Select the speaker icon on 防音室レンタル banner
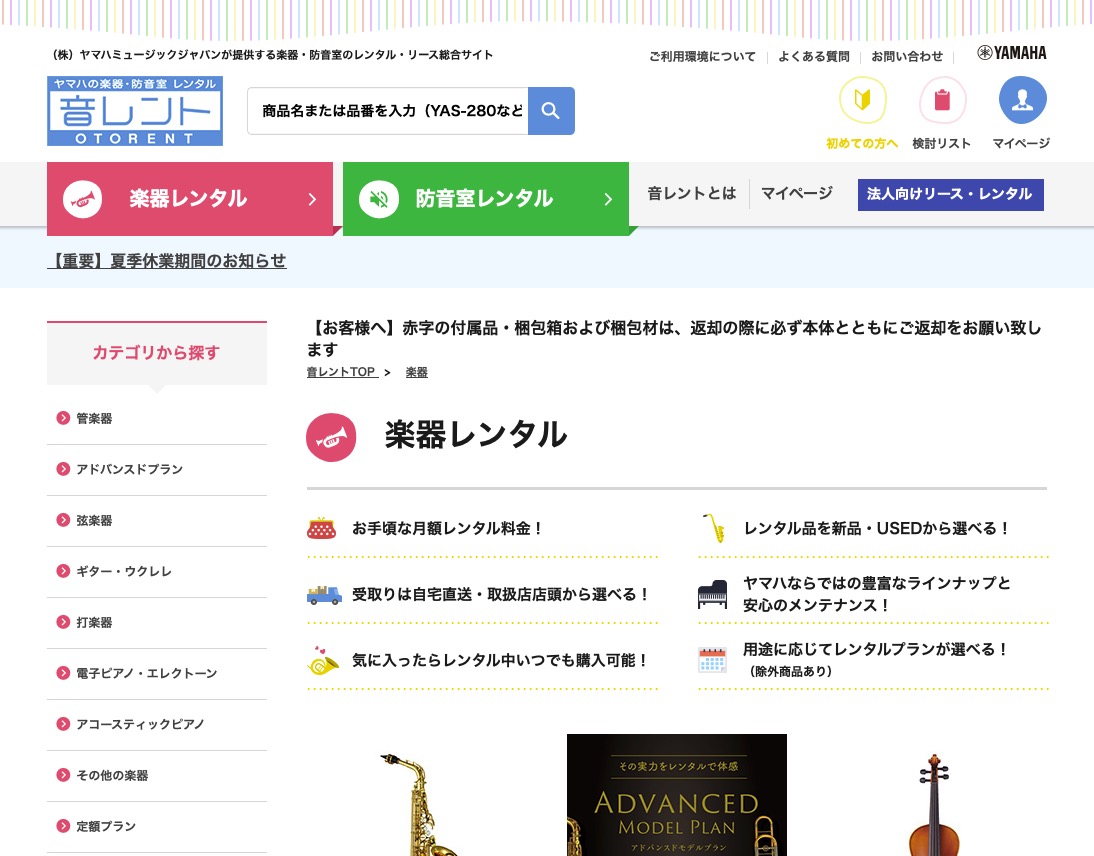This screenshot has height=856, width=1094. [379, 199]
